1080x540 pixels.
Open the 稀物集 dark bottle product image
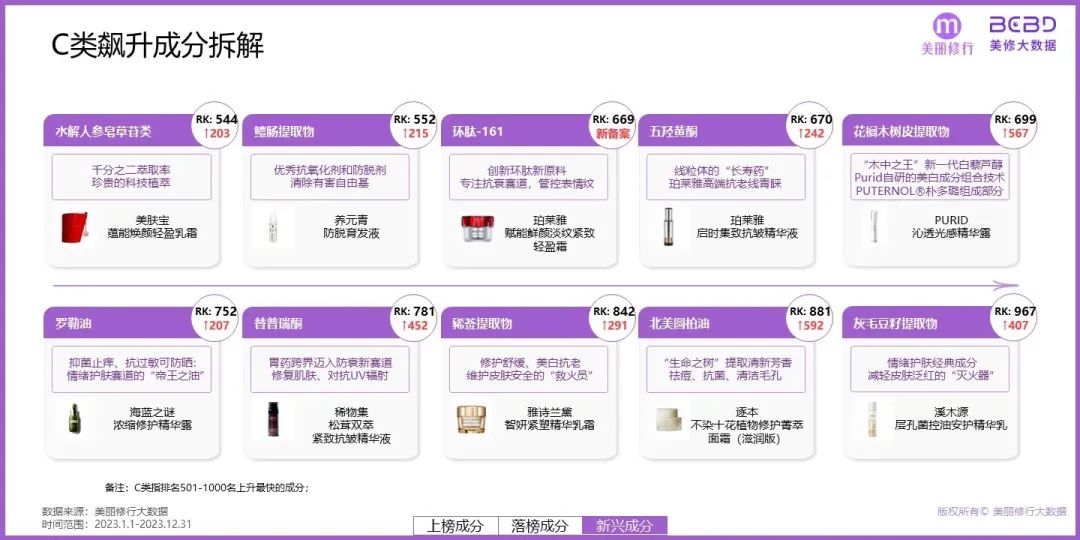point(273,419)
